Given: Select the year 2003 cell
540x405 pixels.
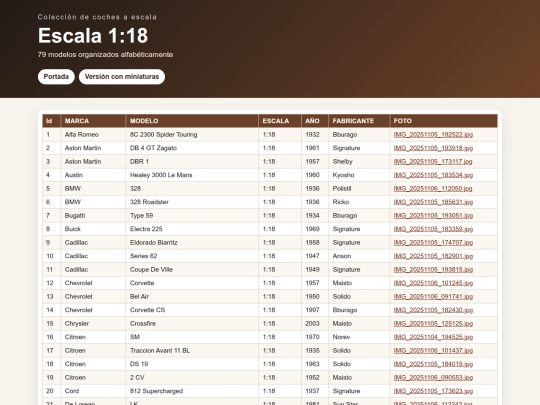Looking at the screenshot, I should 315,324.
